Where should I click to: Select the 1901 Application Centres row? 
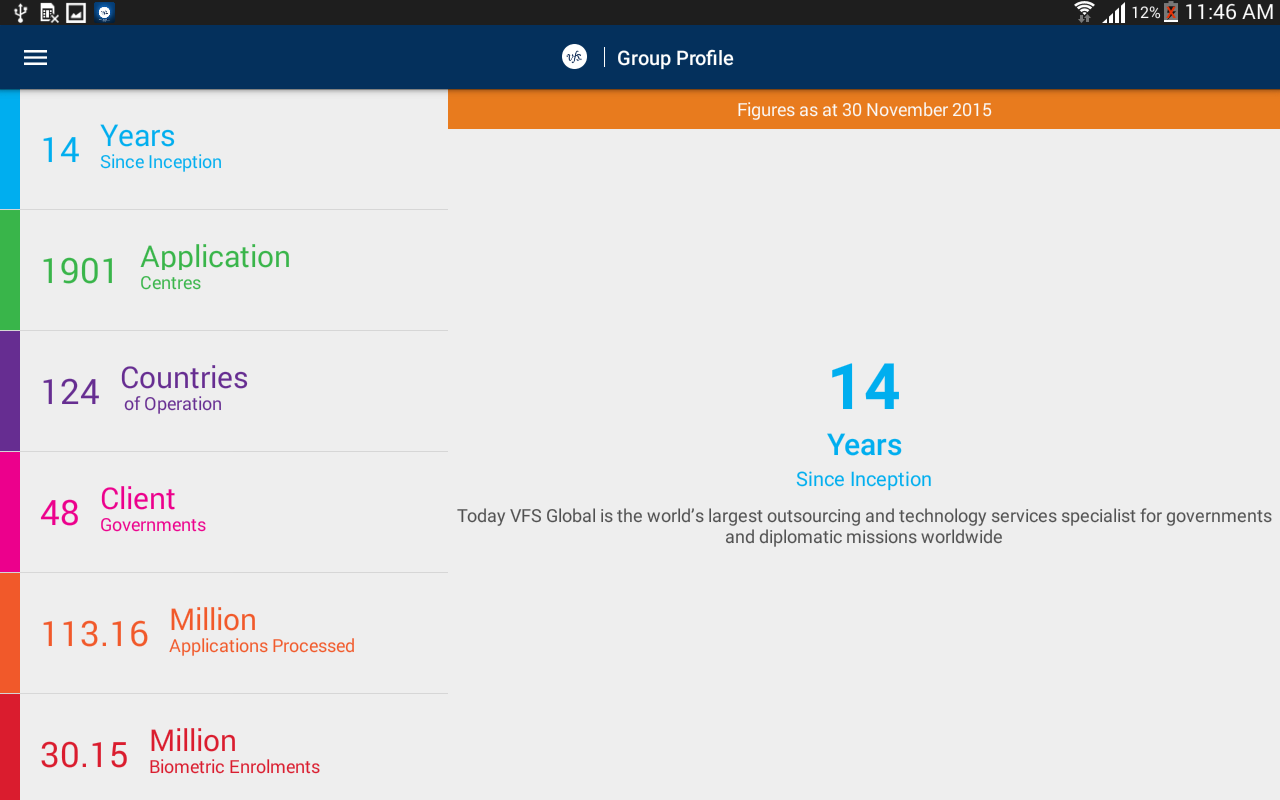[x=224, y=270]
